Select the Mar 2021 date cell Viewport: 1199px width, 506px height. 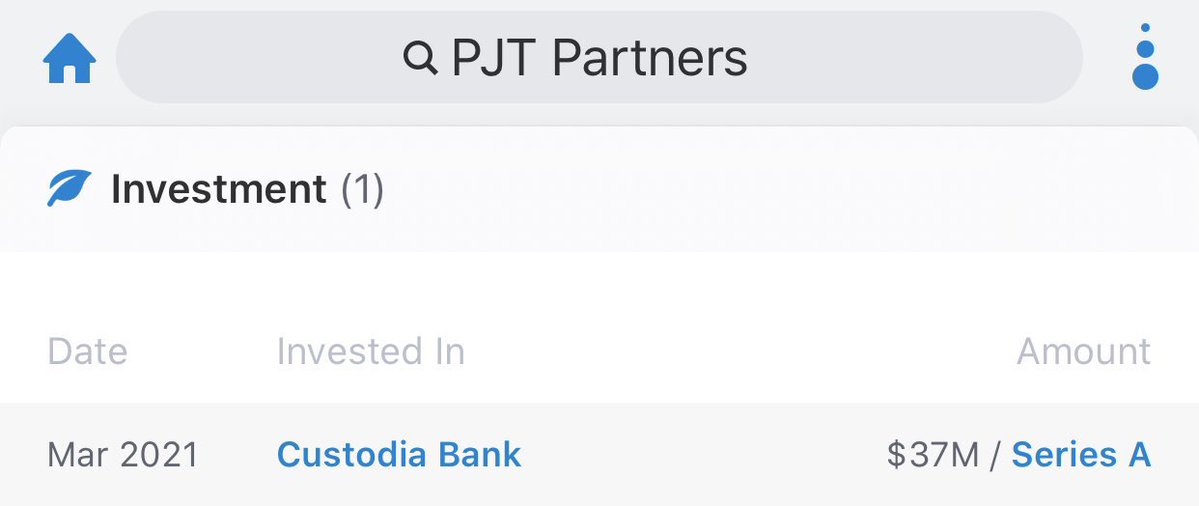coord(123,455)
